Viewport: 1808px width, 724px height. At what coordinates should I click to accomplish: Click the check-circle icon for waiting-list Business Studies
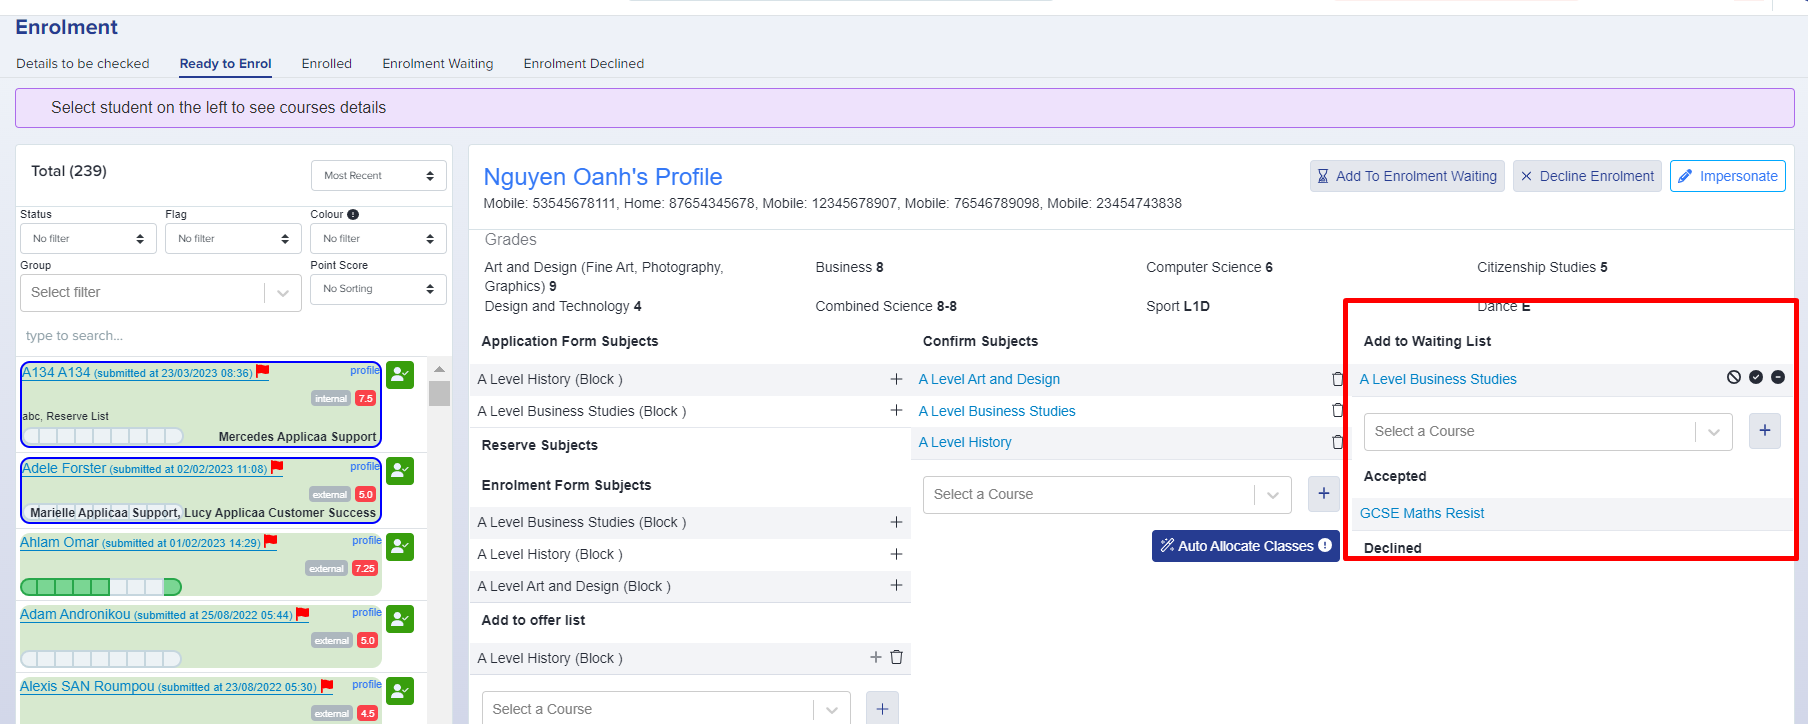1756,377
